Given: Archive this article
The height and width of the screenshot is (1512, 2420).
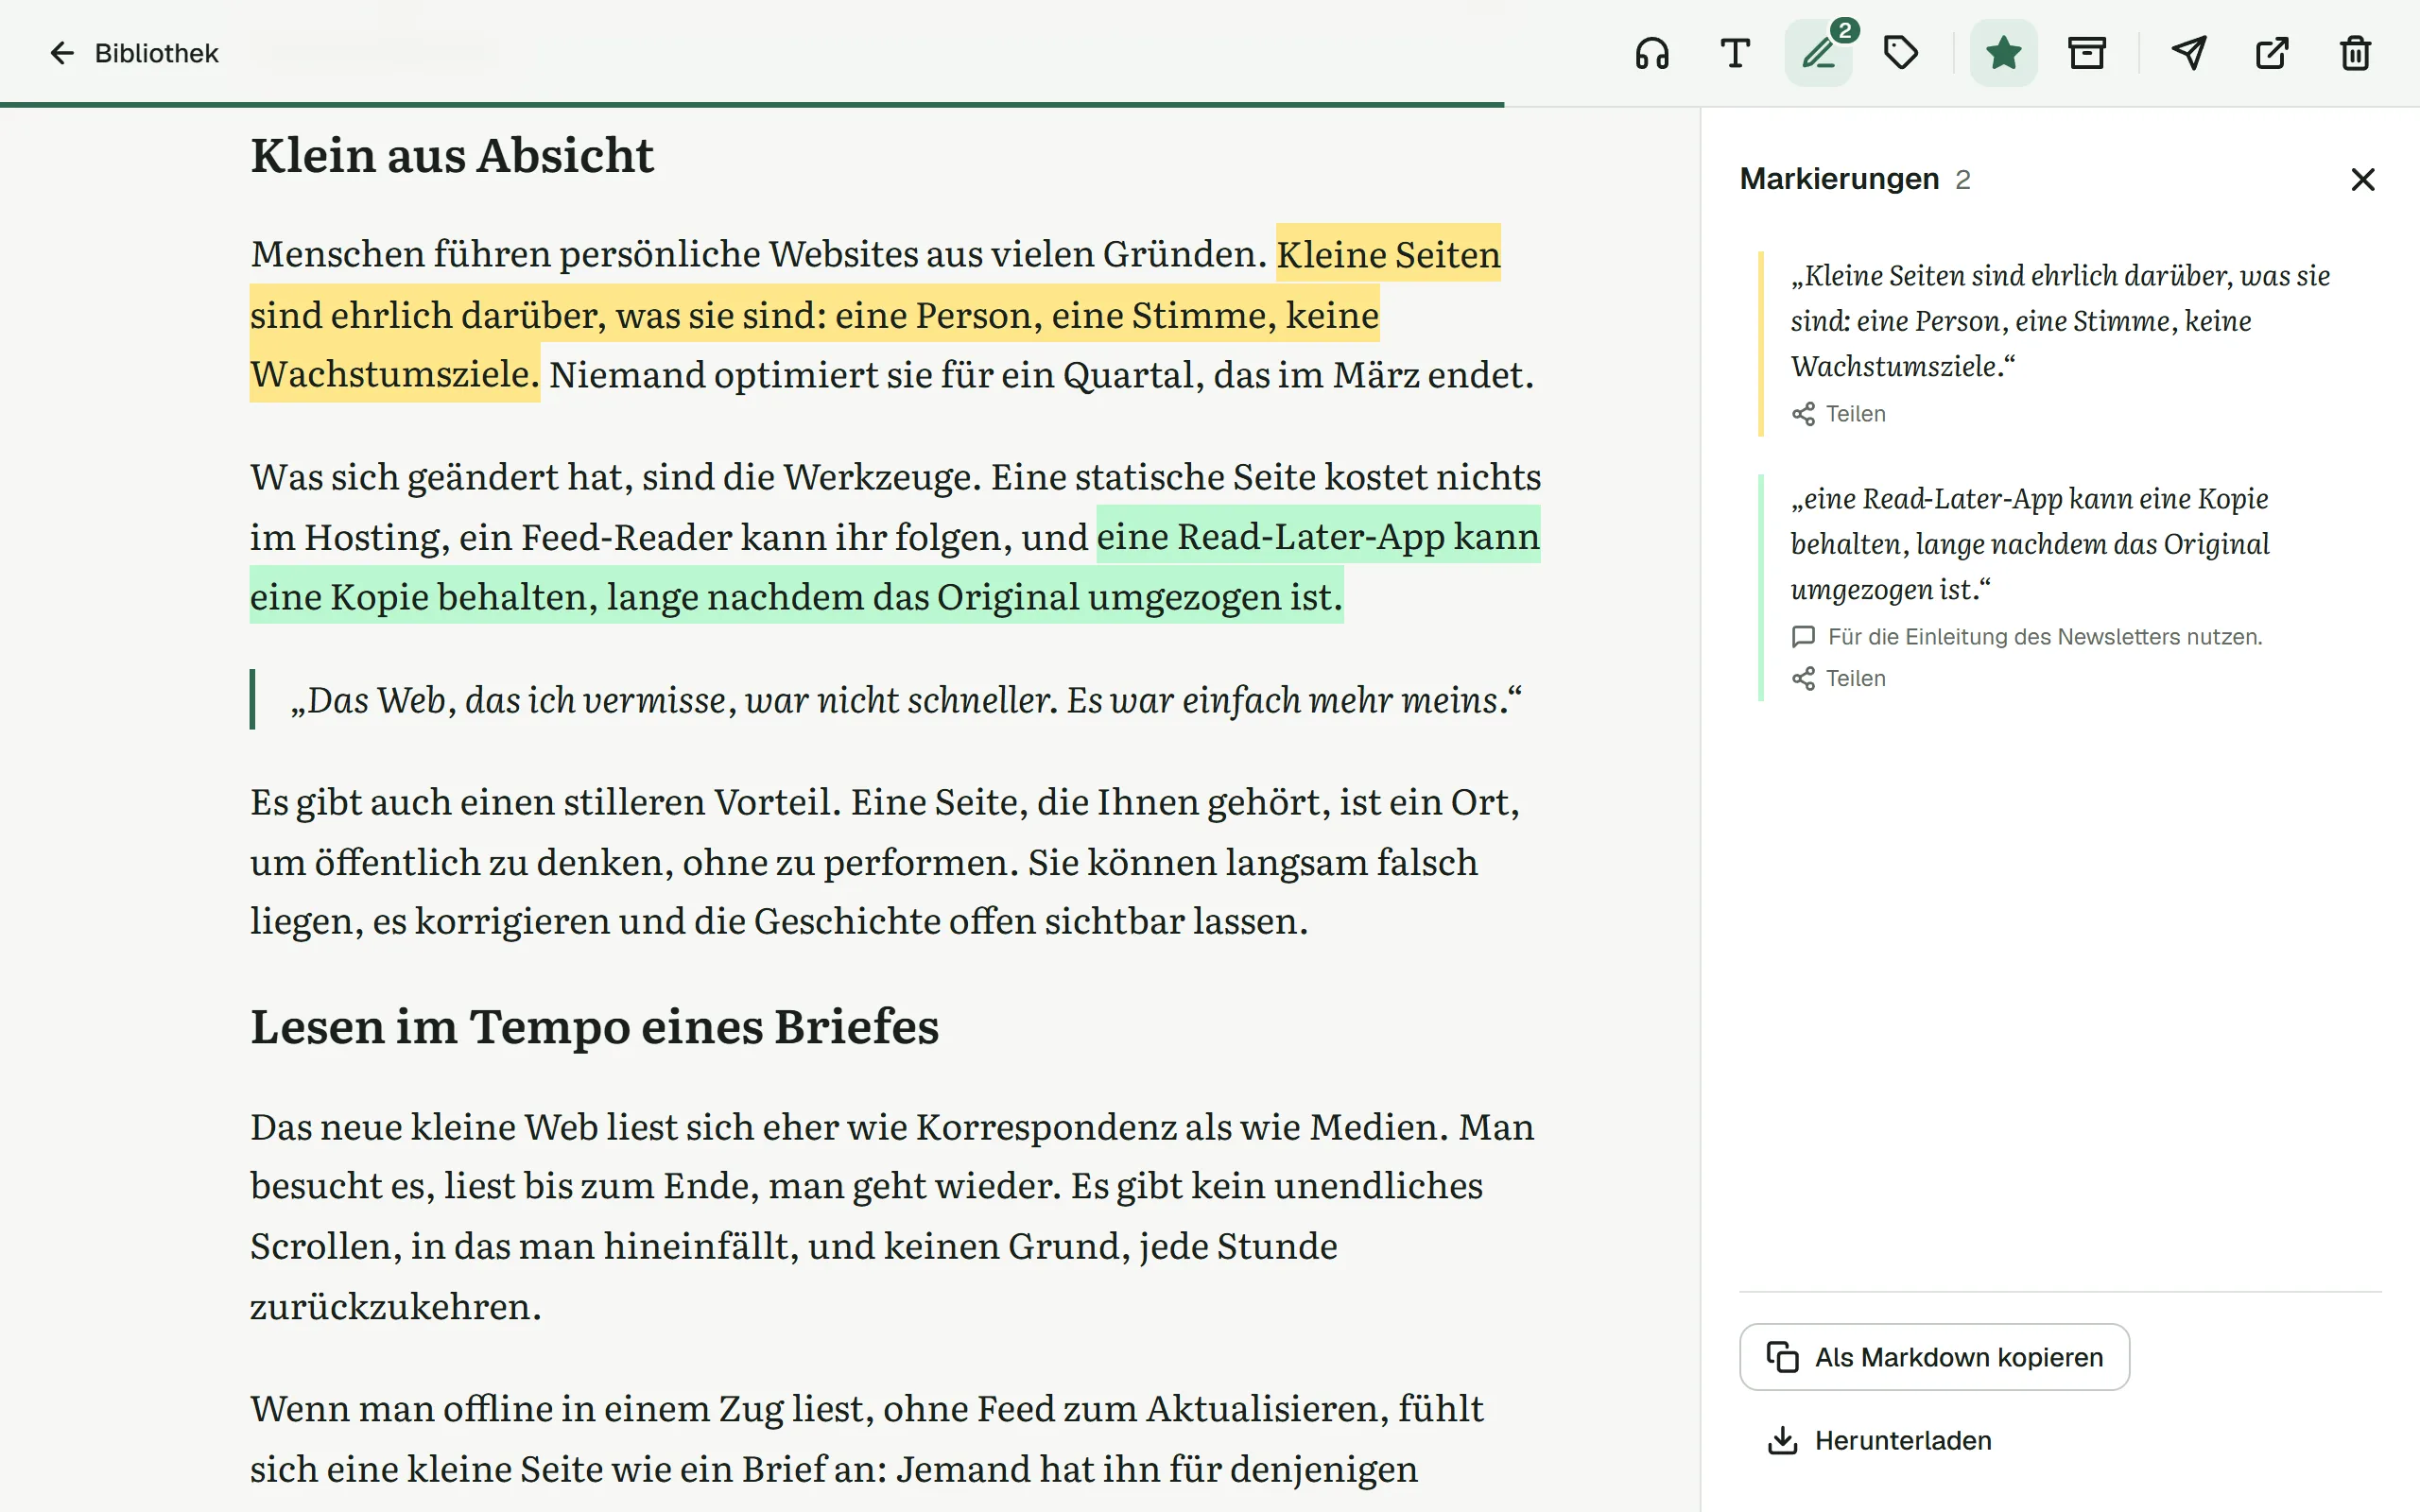Looking at the screenshot, I should (x=2087, y=53).
